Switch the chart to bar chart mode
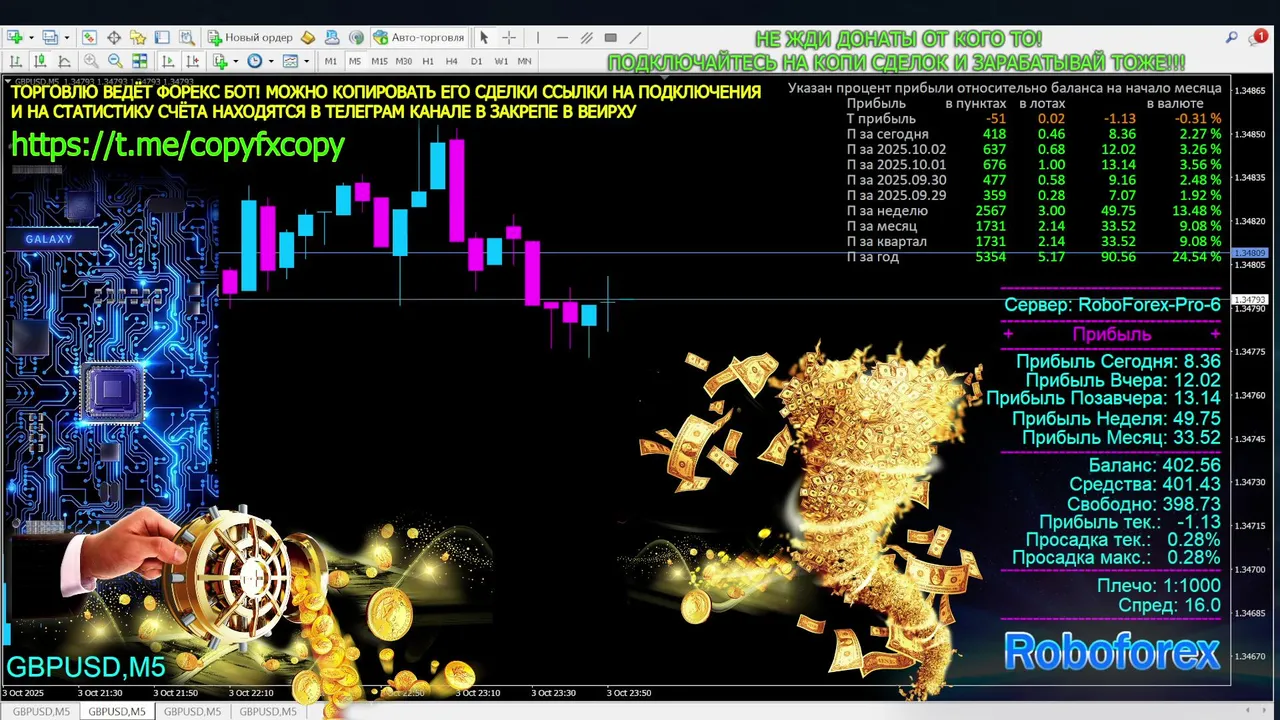The image size is (1280, 720). coord(16,61)
